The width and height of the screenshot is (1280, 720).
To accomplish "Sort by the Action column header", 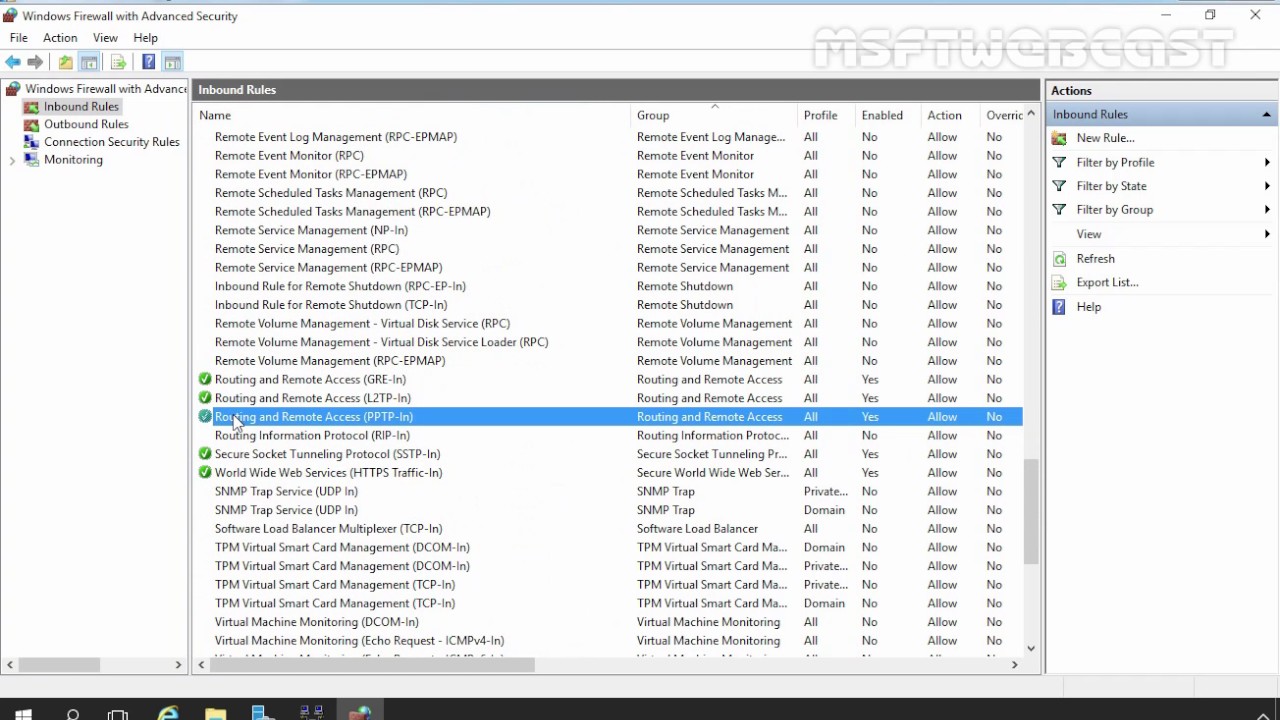I will click(x=950, y=115).
